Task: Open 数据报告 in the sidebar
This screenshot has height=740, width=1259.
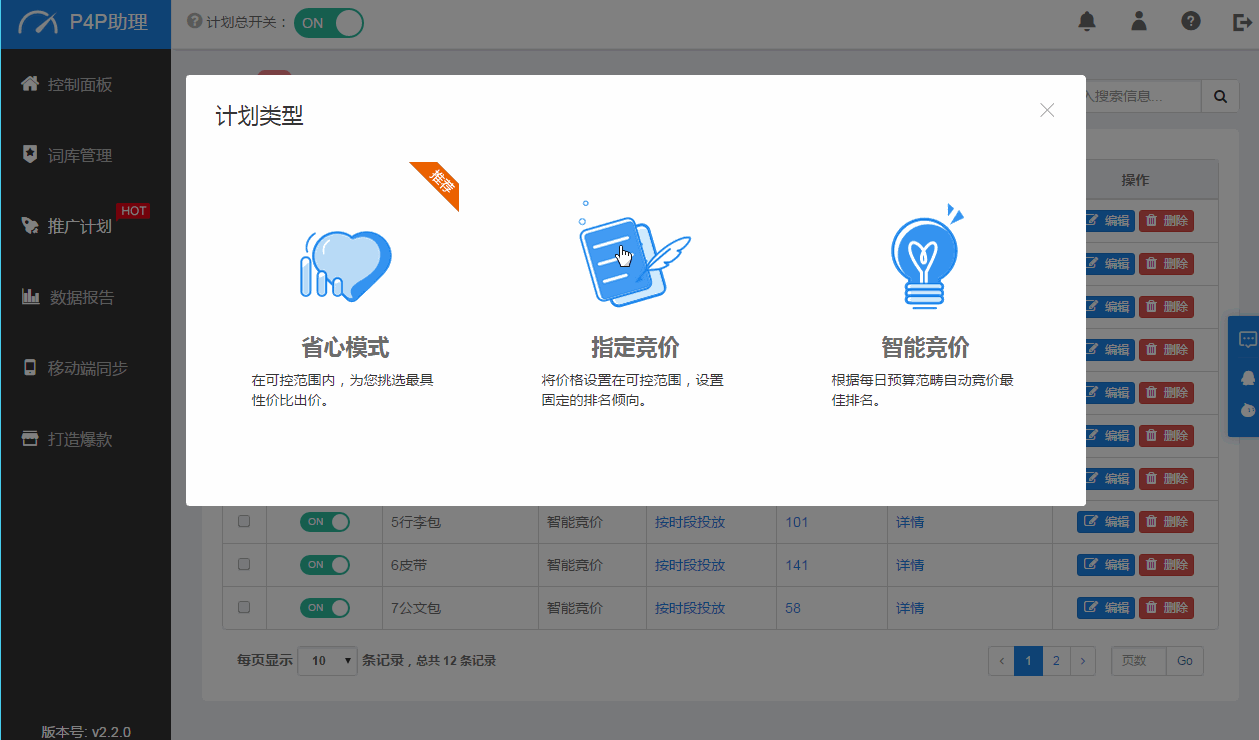Action: click(x=82, y=298)
